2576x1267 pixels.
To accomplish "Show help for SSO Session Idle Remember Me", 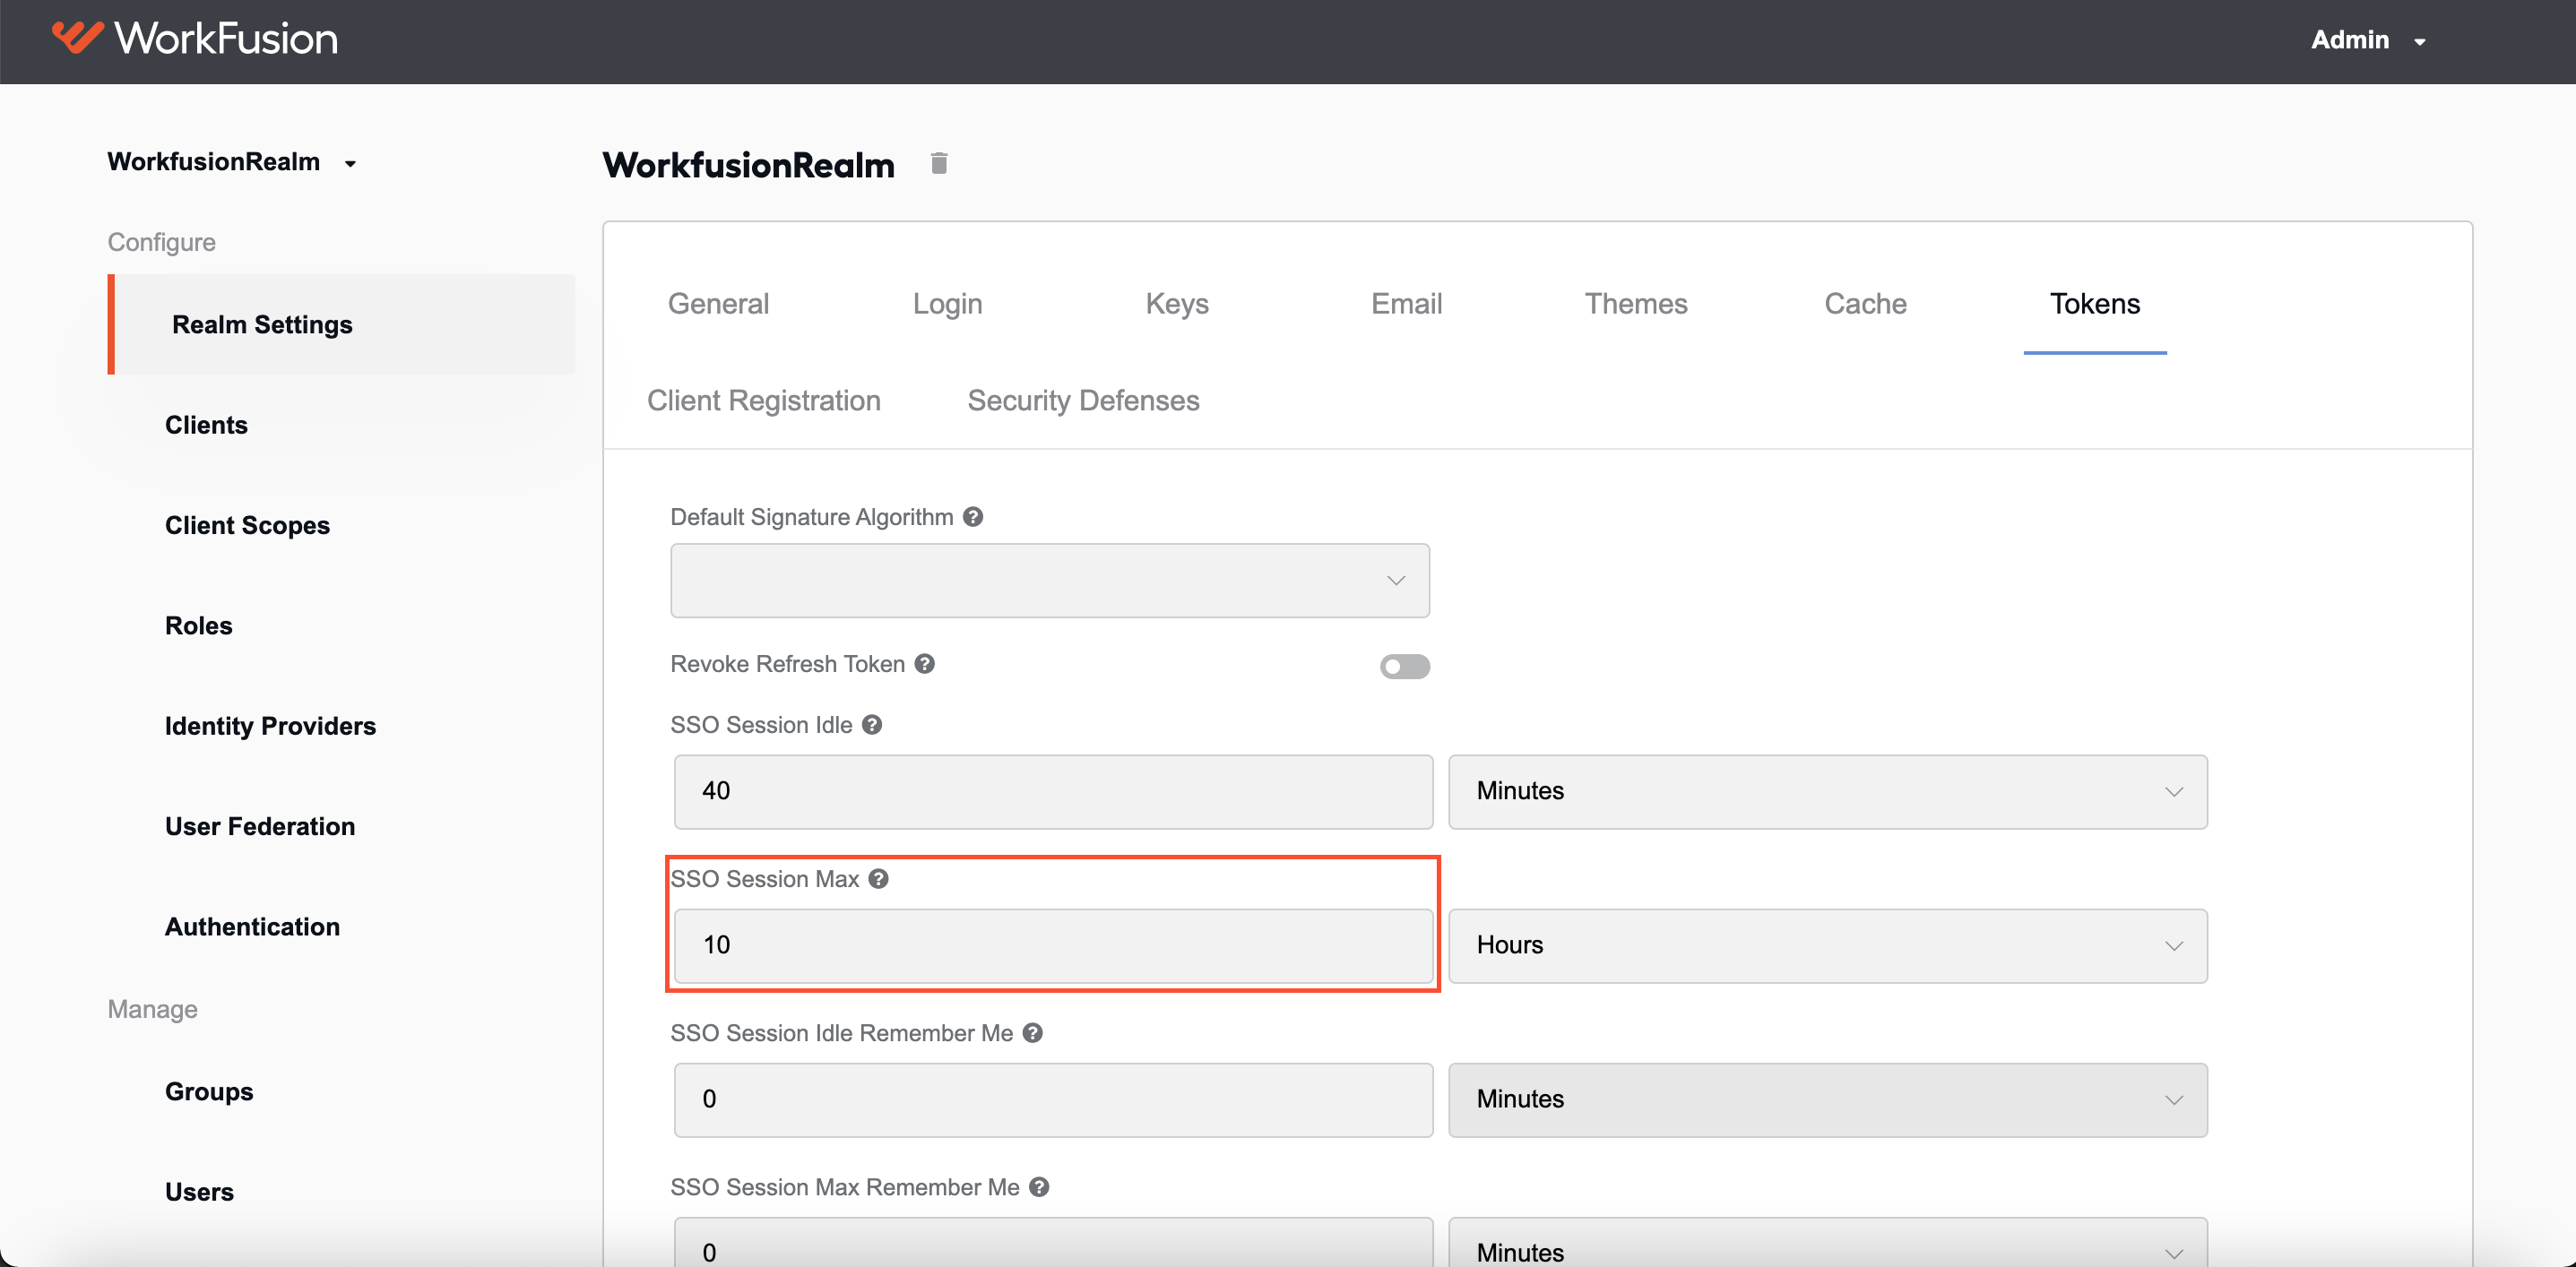I will click(1033, 1033).
